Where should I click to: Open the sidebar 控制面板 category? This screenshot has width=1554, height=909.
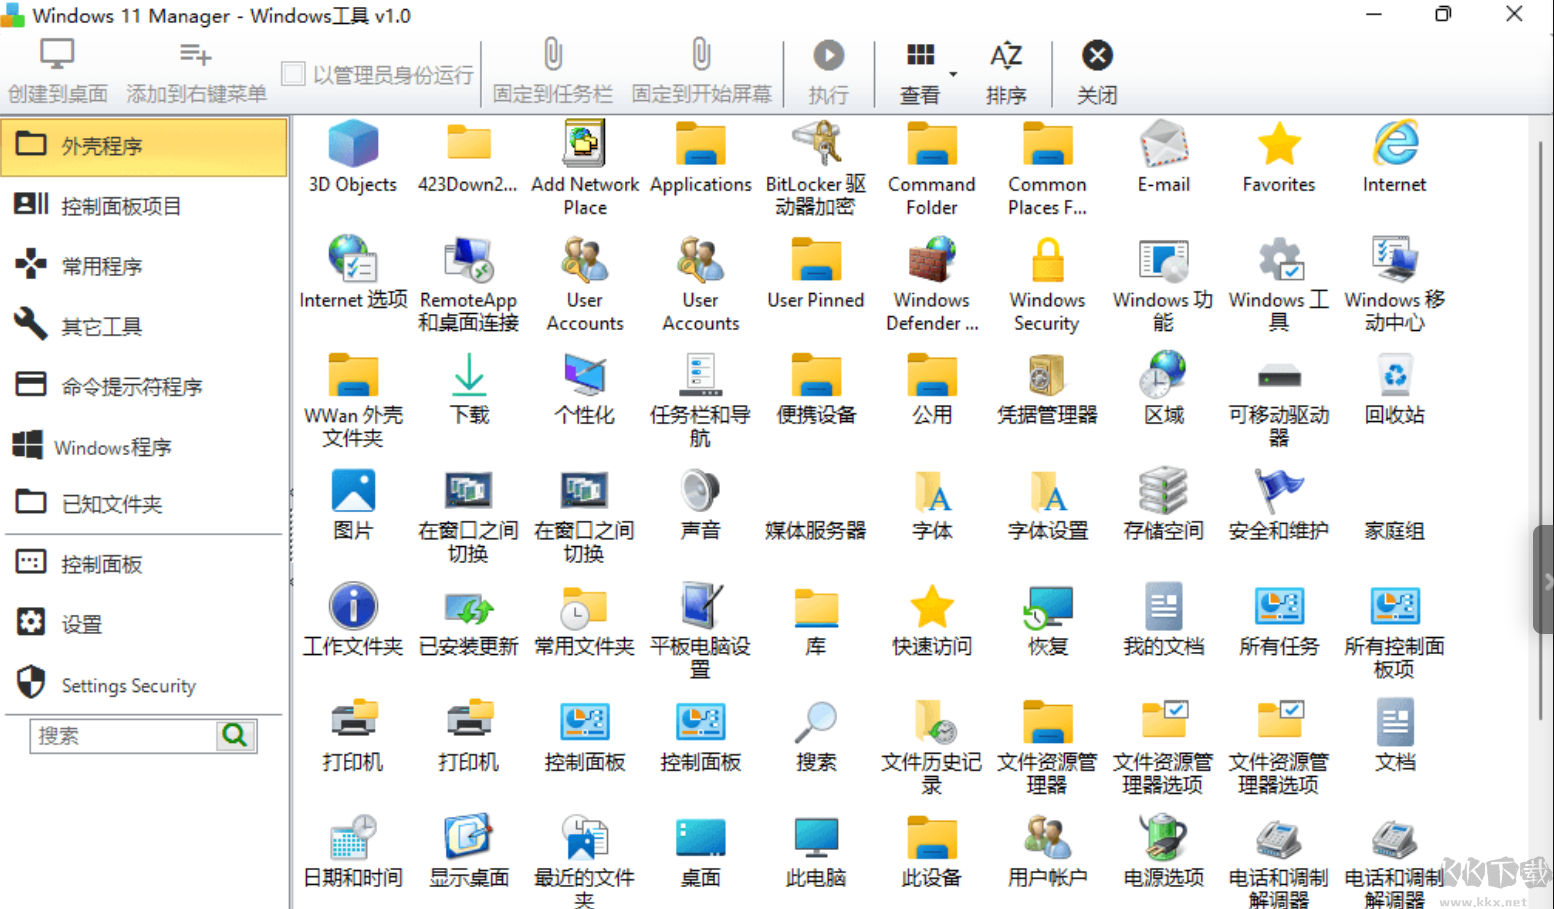click(145, 564)
